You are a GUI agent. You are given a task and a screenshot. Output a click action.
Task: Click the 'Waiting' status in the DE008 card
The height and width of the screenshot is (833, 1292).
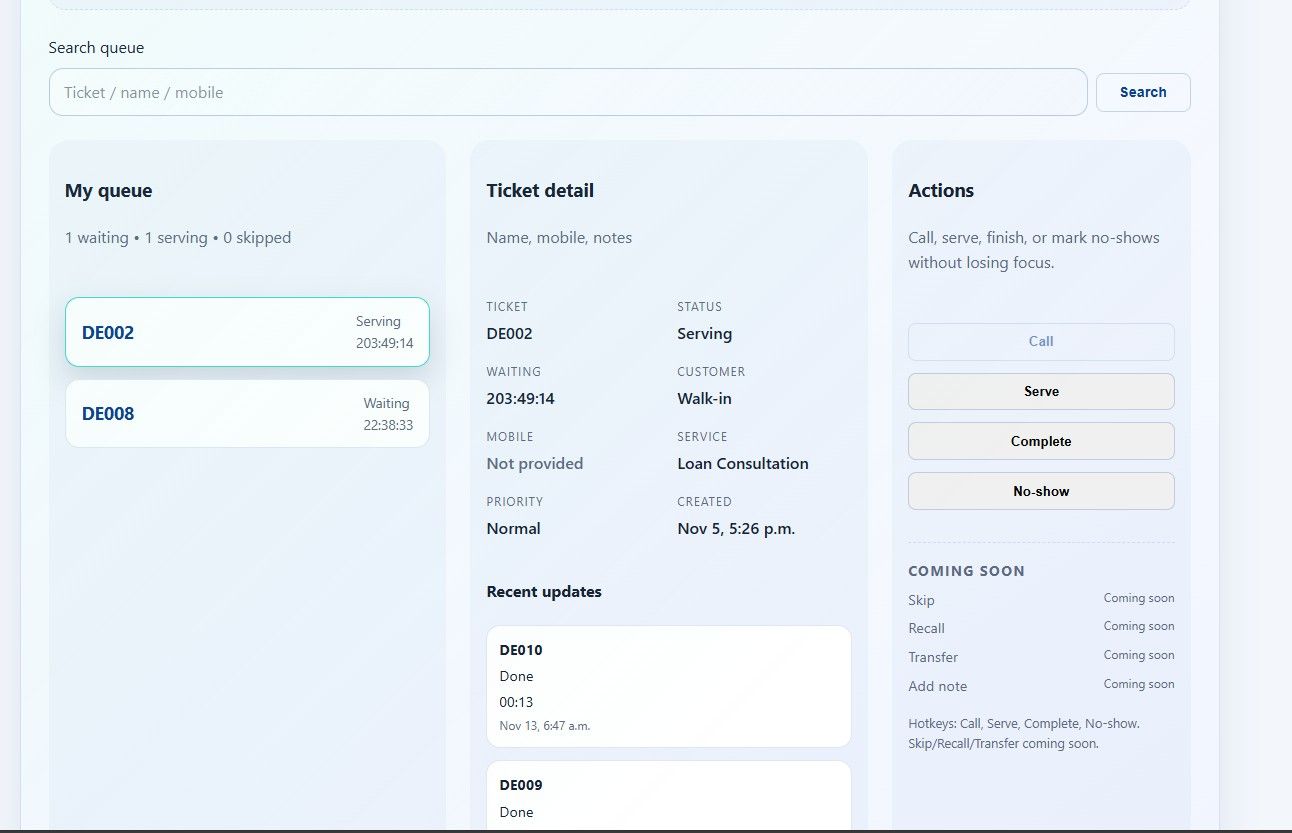point(386,403)
